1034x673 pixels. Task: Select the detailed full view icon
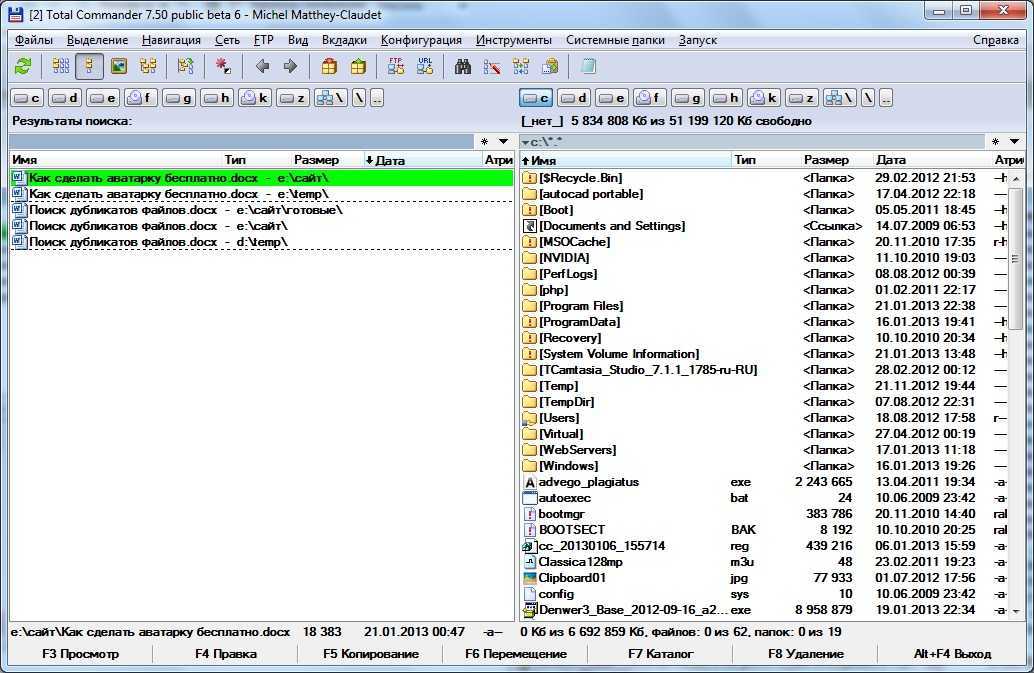[x=89, y=66]
